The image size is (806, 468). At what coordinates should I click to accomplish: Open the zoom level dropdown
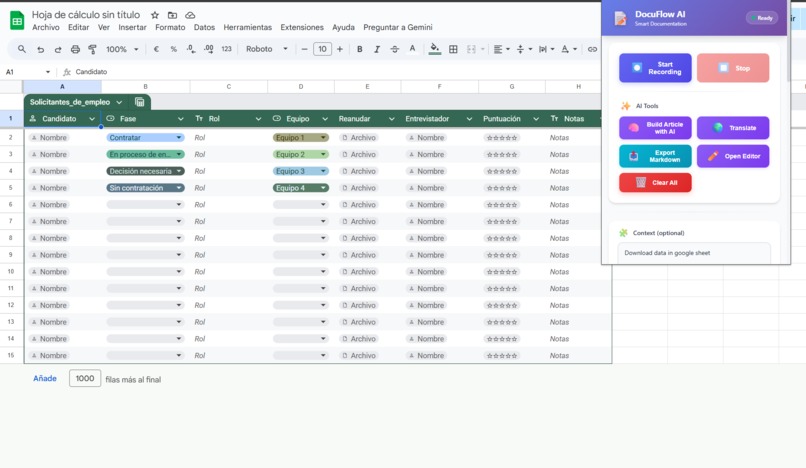click(122, 49)
